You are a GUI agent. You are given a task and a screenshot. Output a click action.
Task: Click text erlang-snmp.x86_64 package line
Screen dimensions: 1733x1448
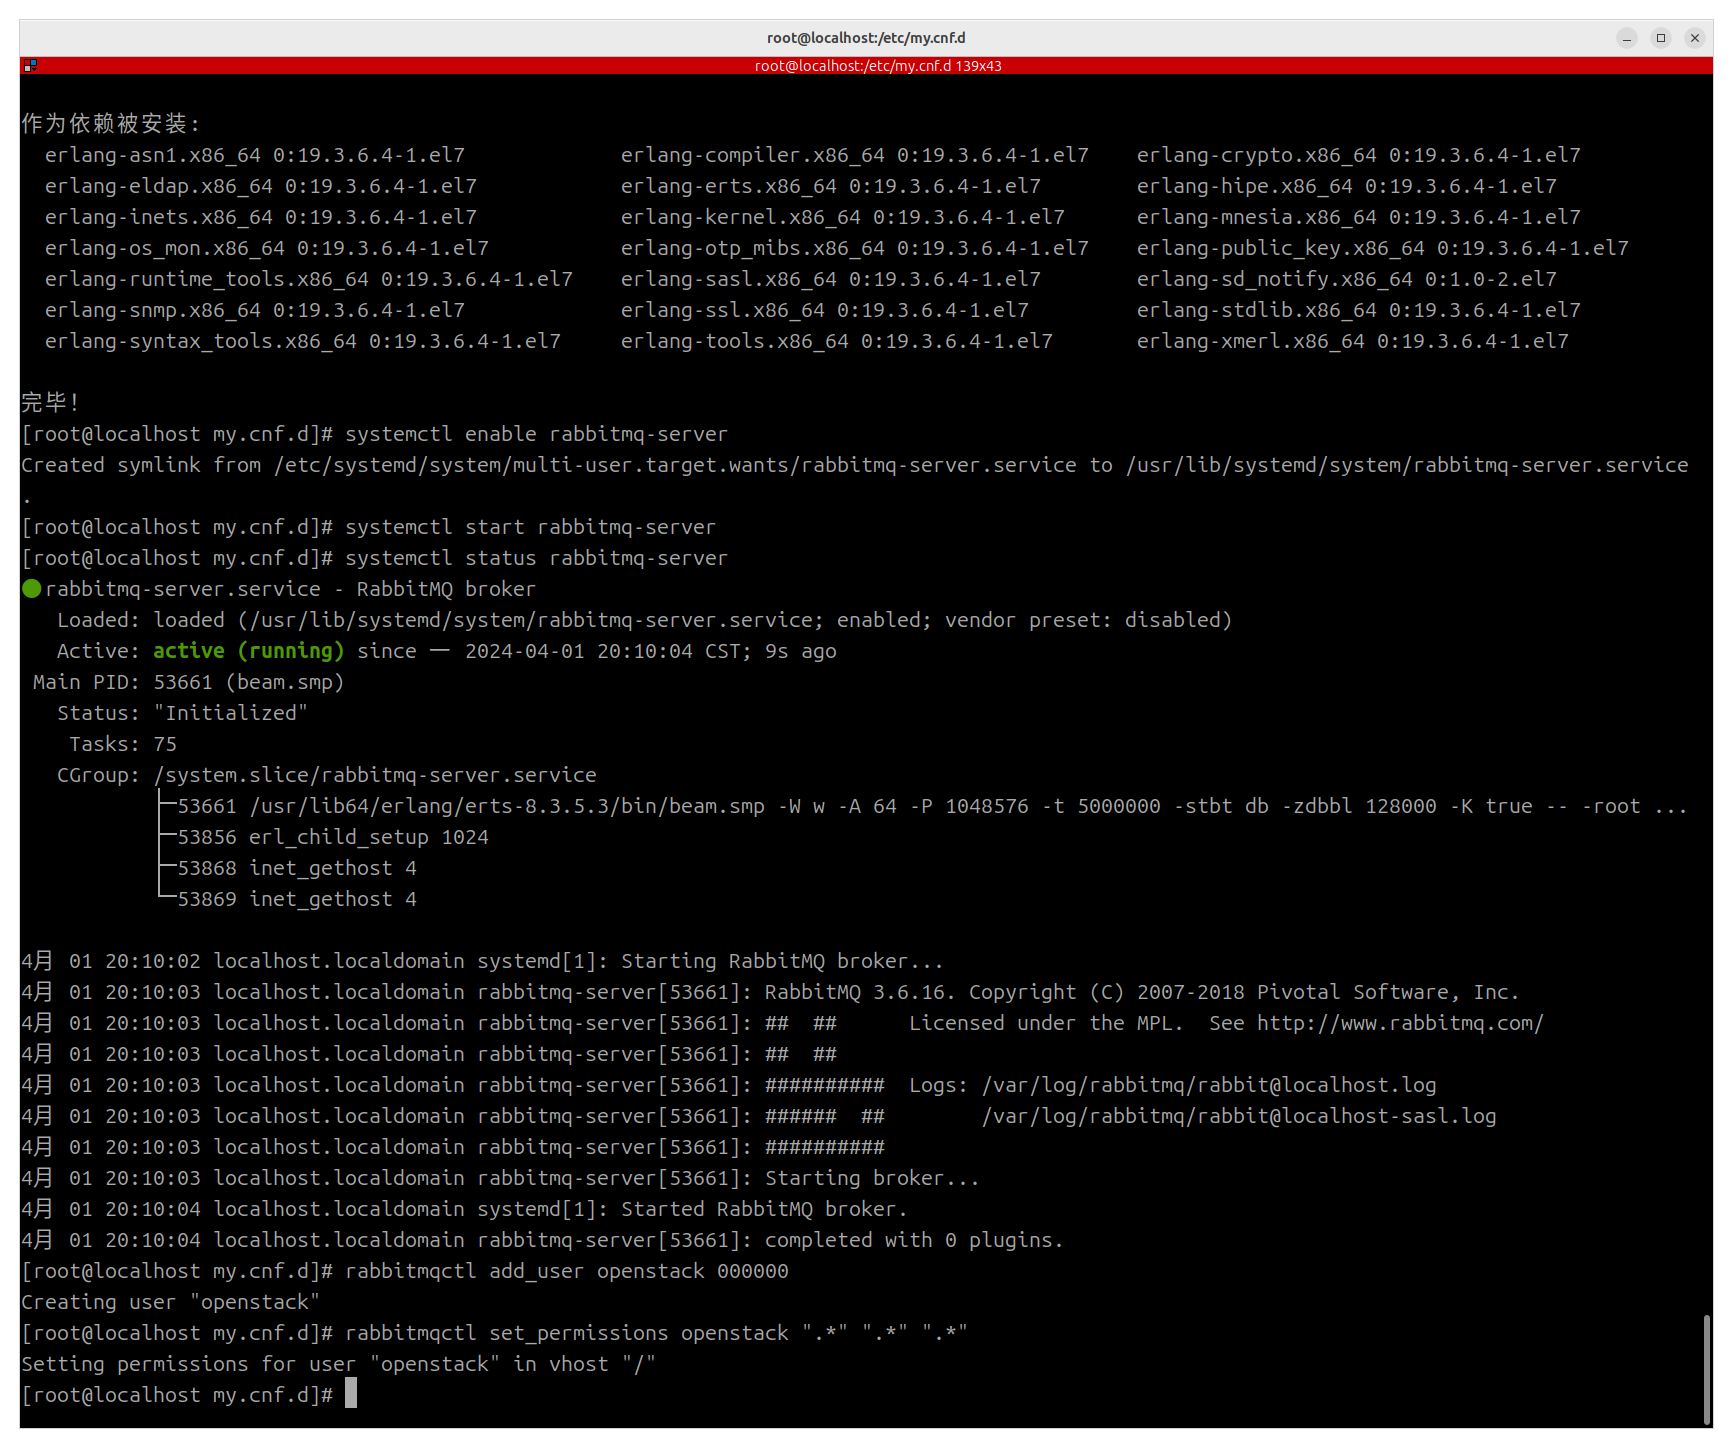point(255,311)
